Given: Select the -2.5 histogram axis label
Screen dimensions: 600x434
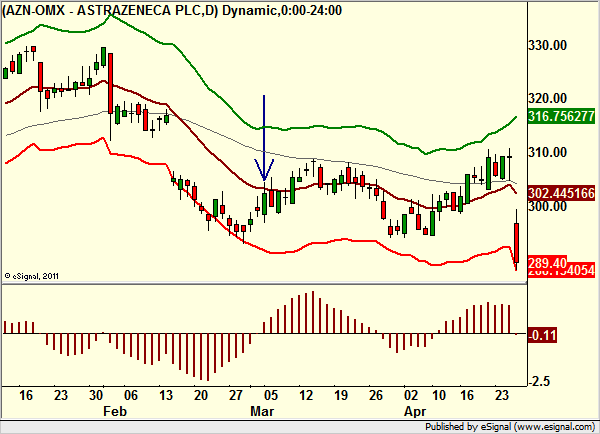Looking at the screenshot, I should (x=540, y=381).
